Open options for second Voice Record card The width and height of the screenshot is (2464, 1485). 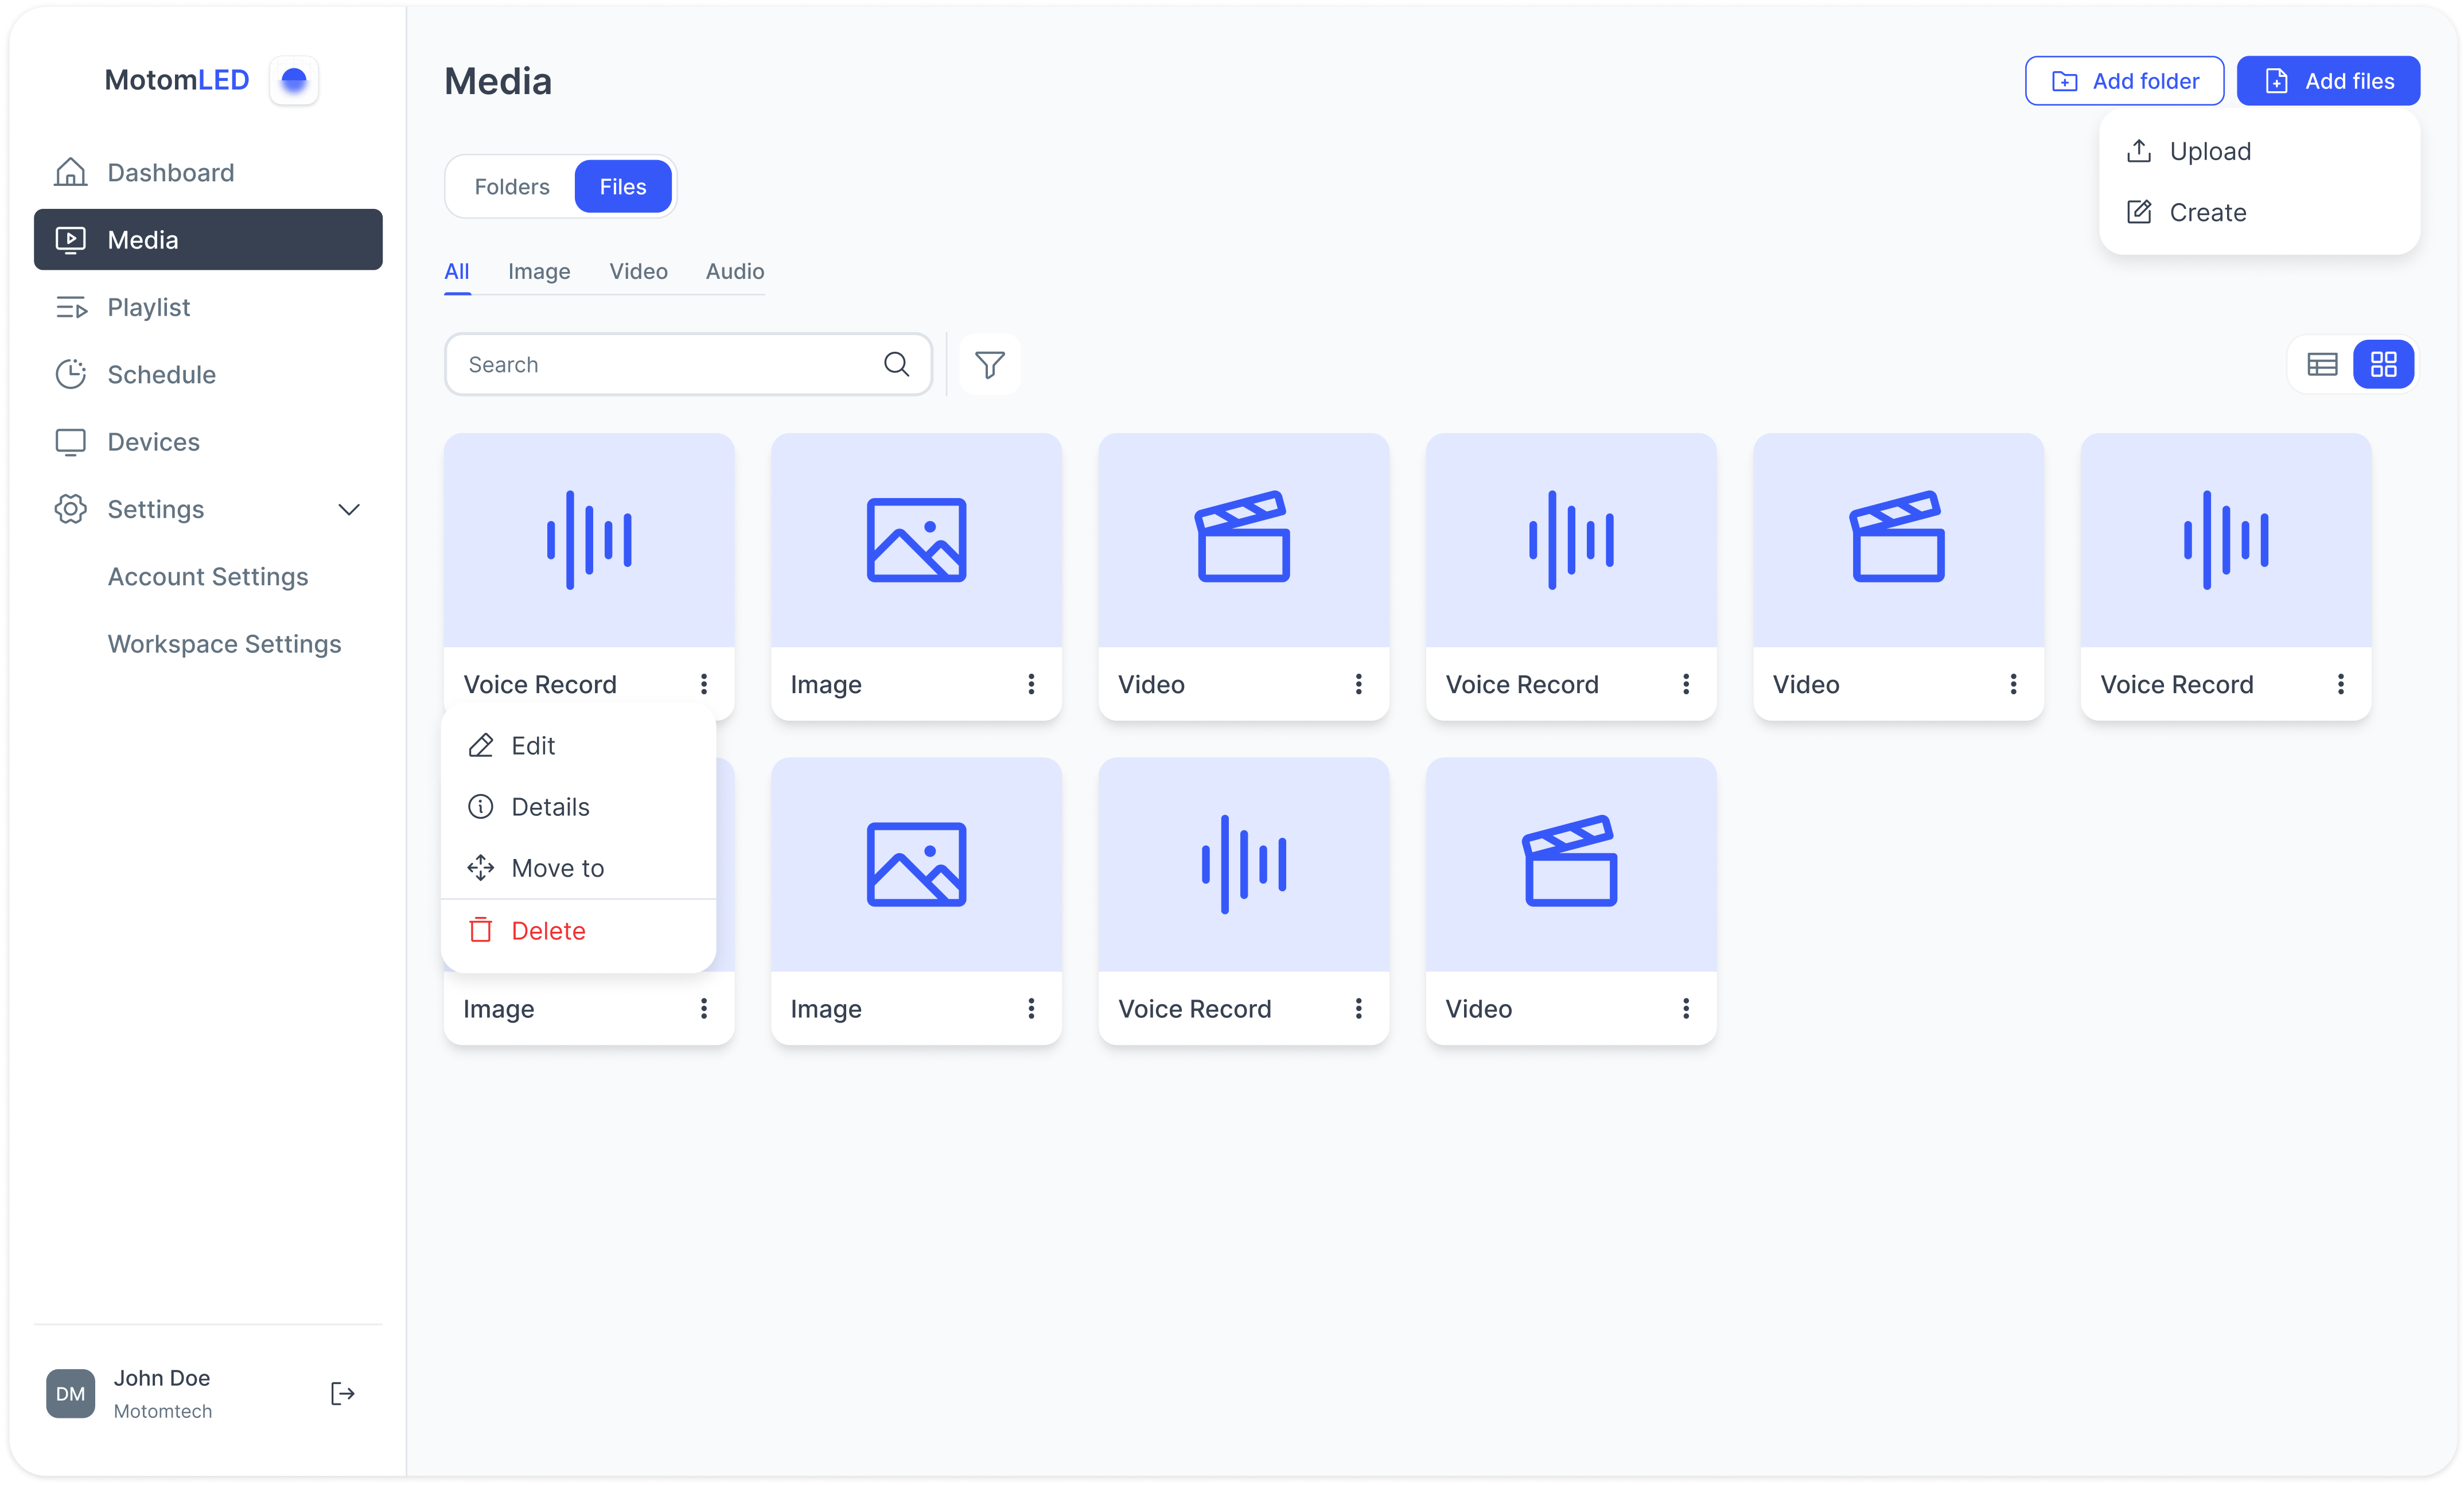1686,684
